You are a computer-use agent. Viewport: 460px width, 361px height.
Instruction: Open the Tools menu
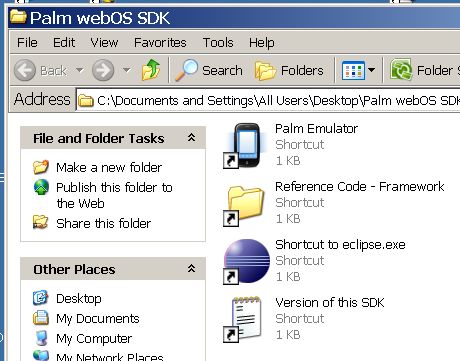[x=218, y=43]
